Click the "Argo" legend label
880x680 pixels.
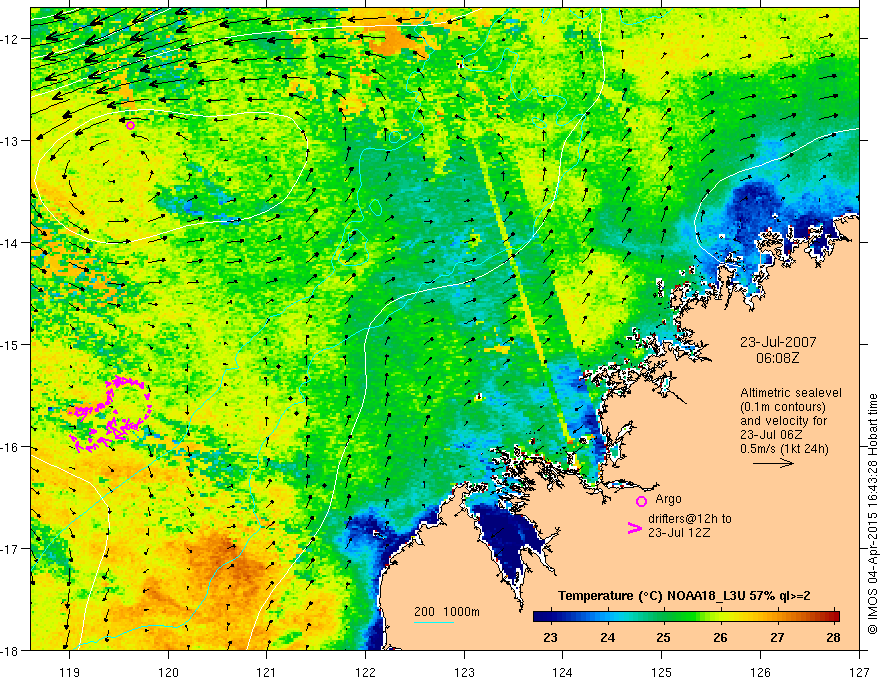coord(668,499)
